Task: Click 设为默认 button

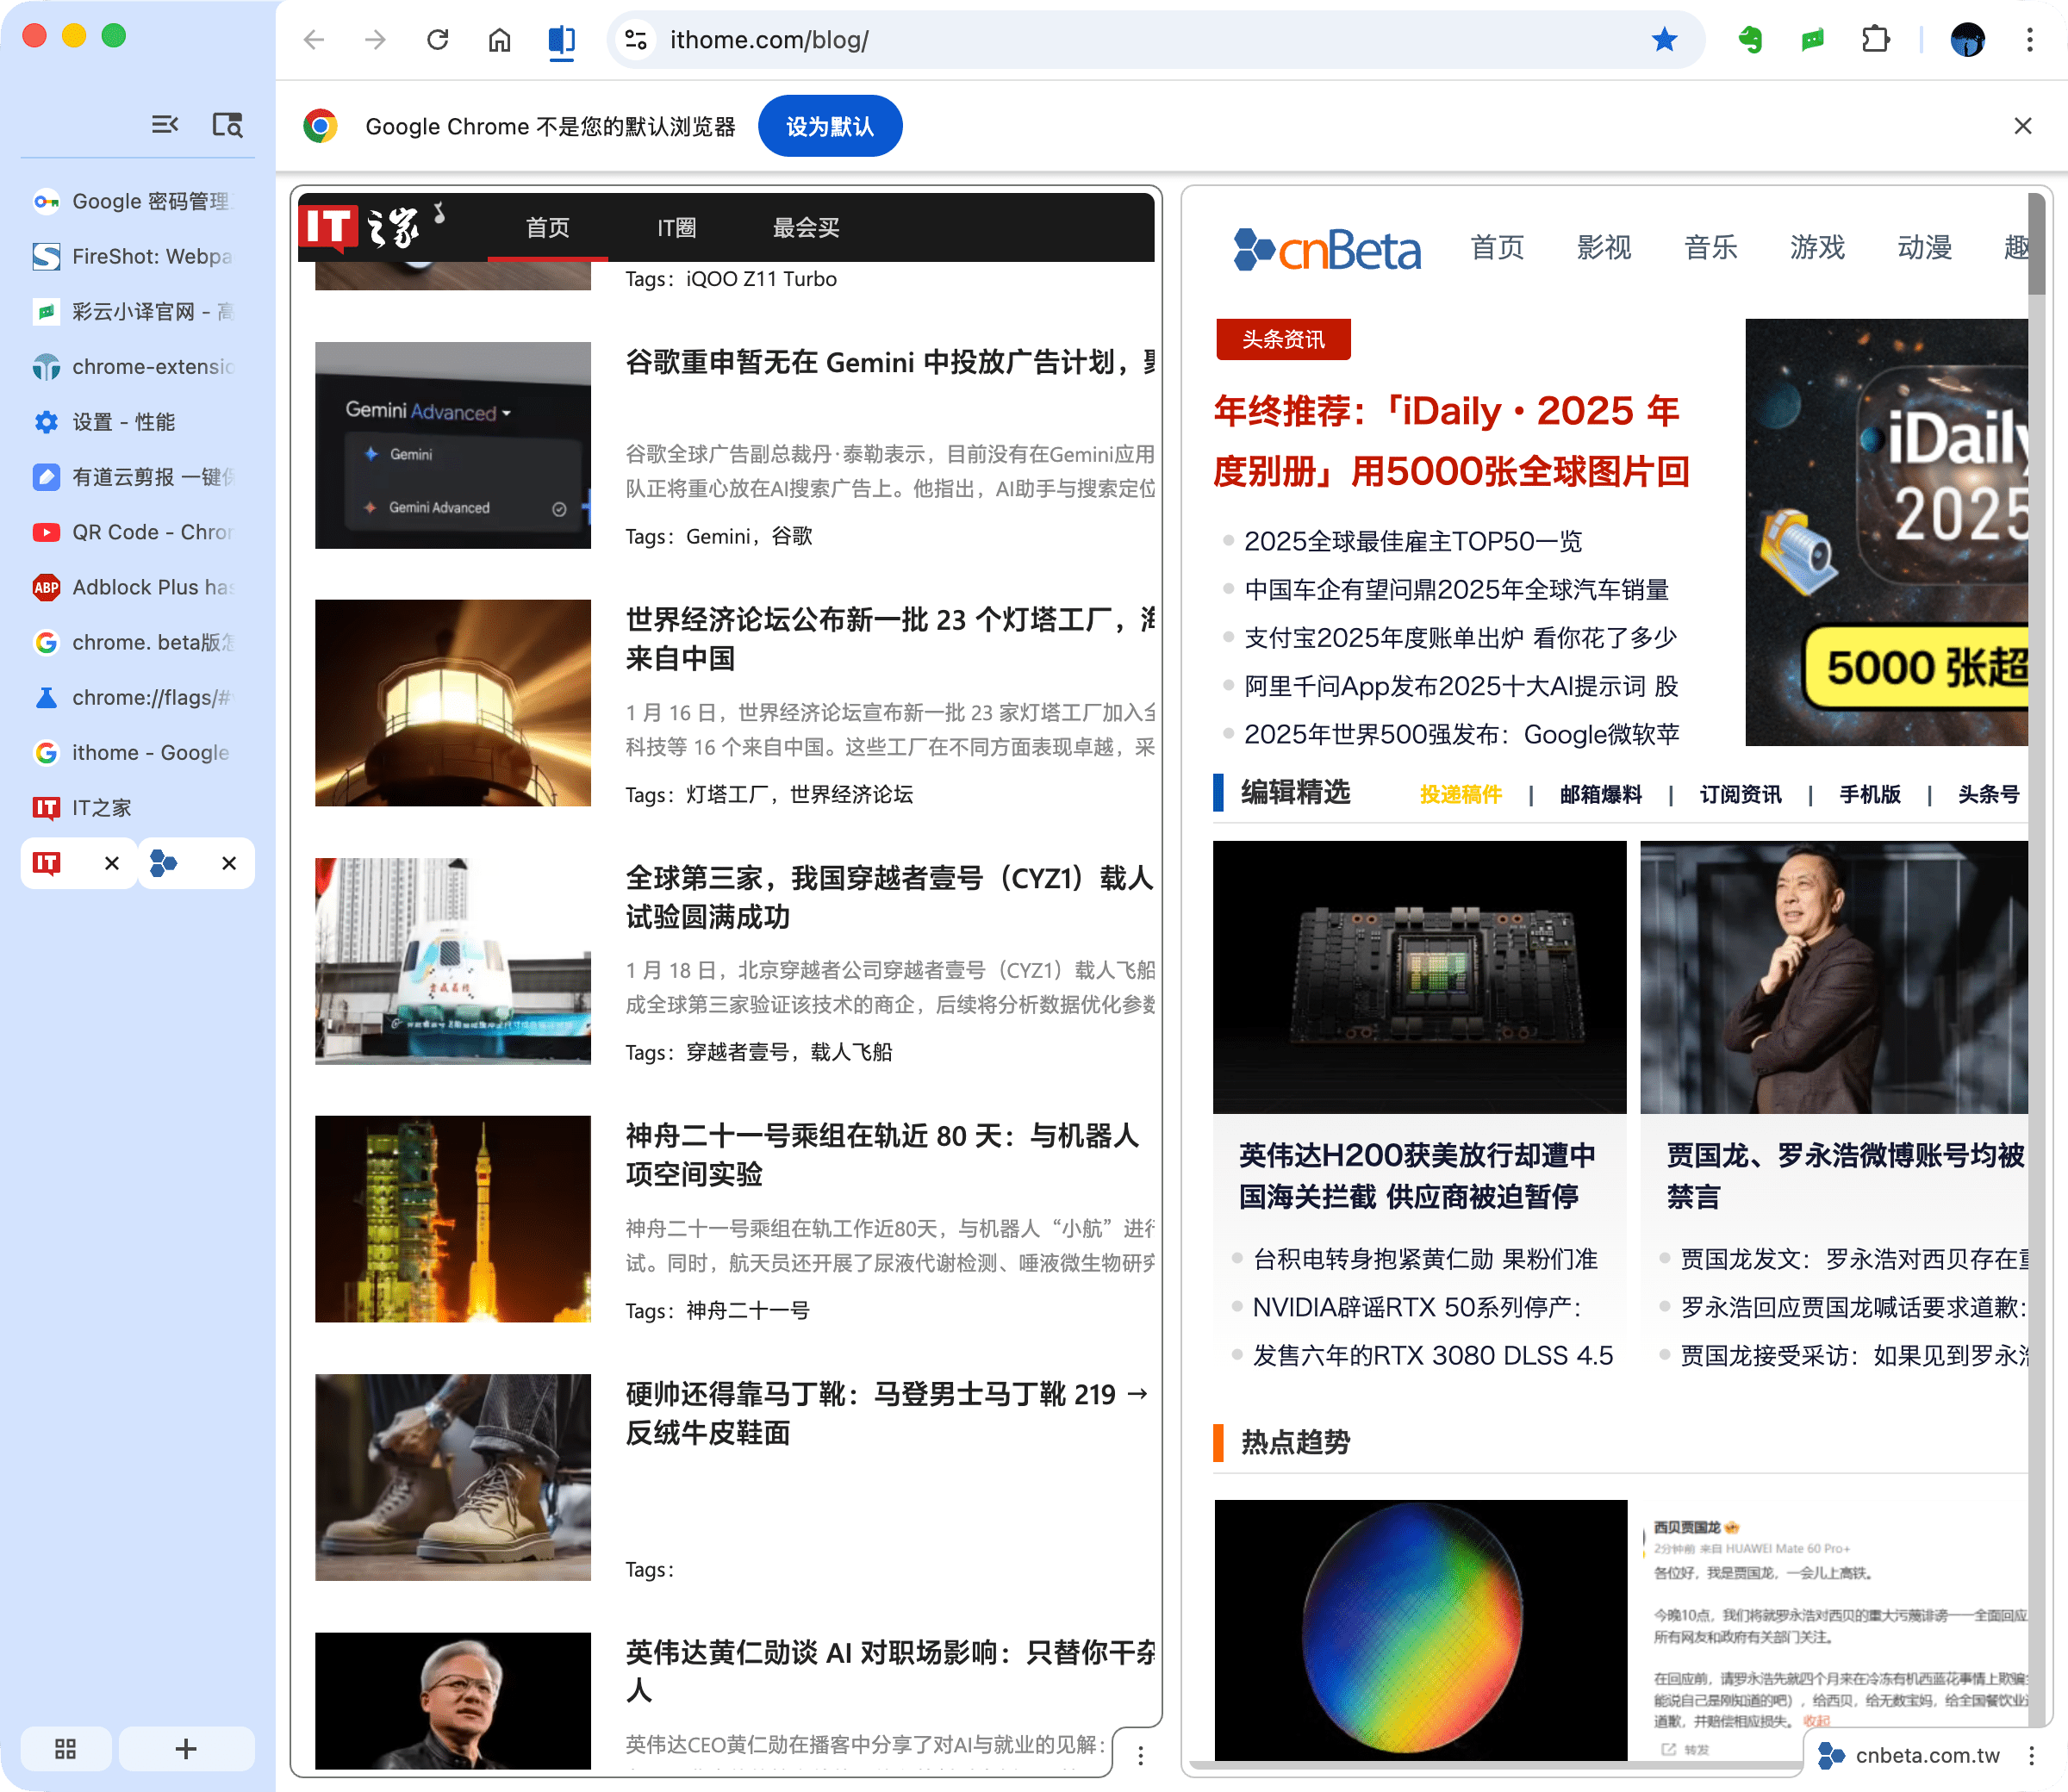Action: (x=829, y=126)
